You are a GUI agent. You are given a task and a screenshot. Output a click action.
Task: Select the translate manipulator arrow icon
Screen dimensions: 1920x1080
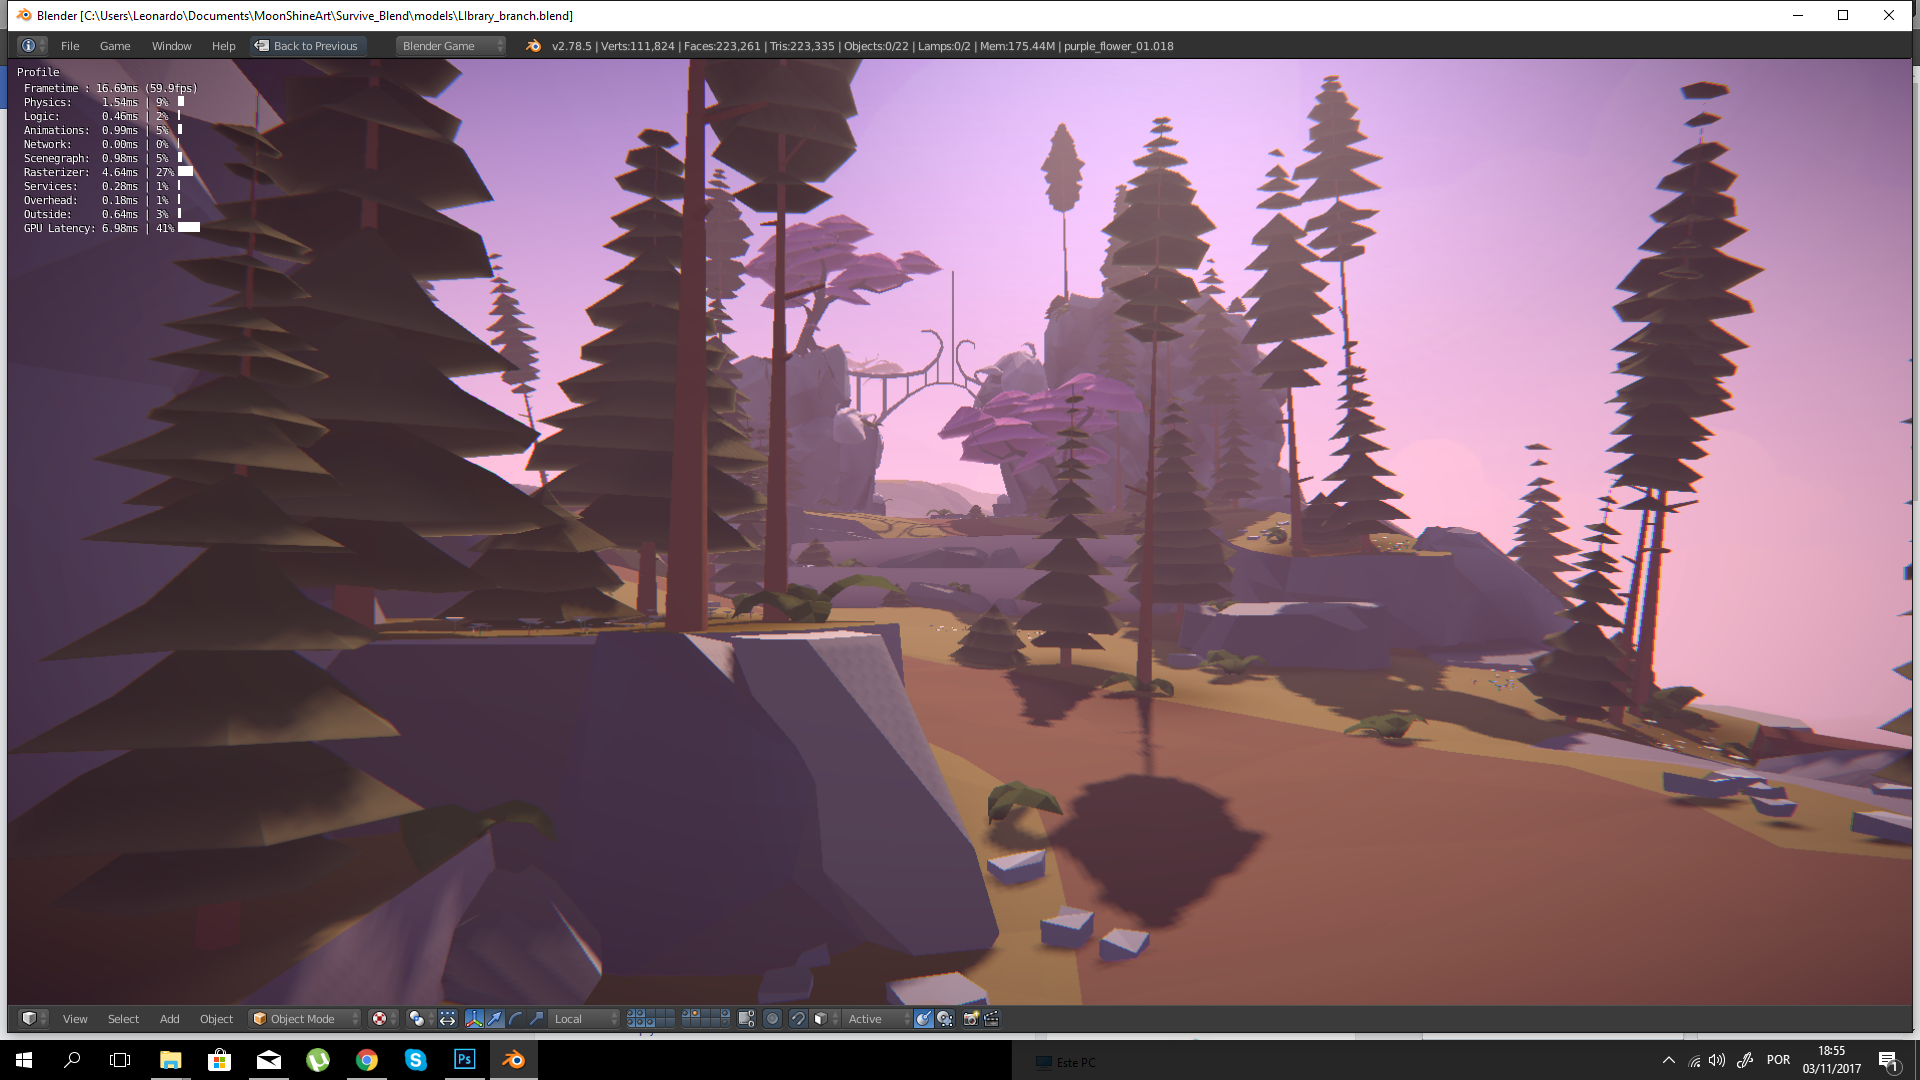pyautogui.click(x=495, y=1019)
